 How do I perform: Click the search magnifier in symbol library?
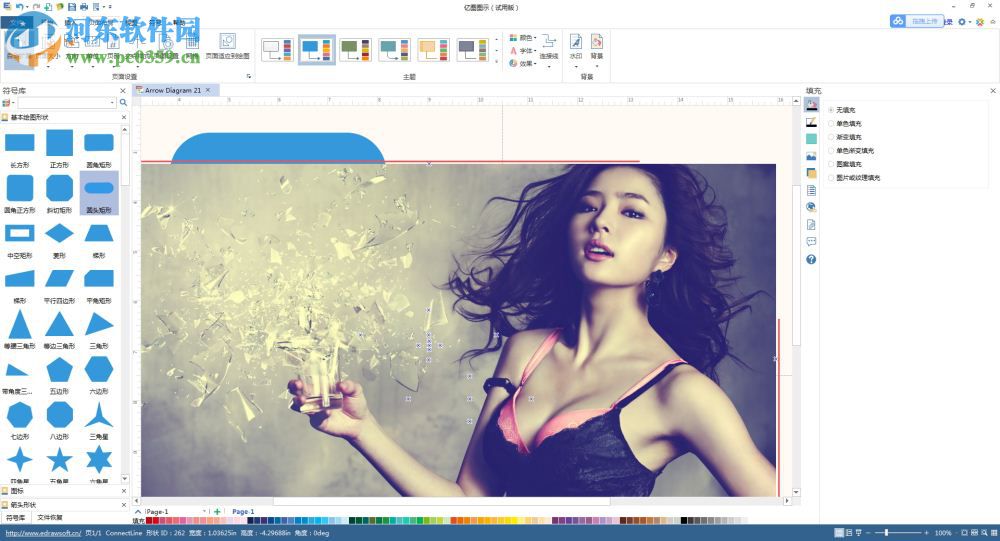pyautogui.click(x=123, y=102)
